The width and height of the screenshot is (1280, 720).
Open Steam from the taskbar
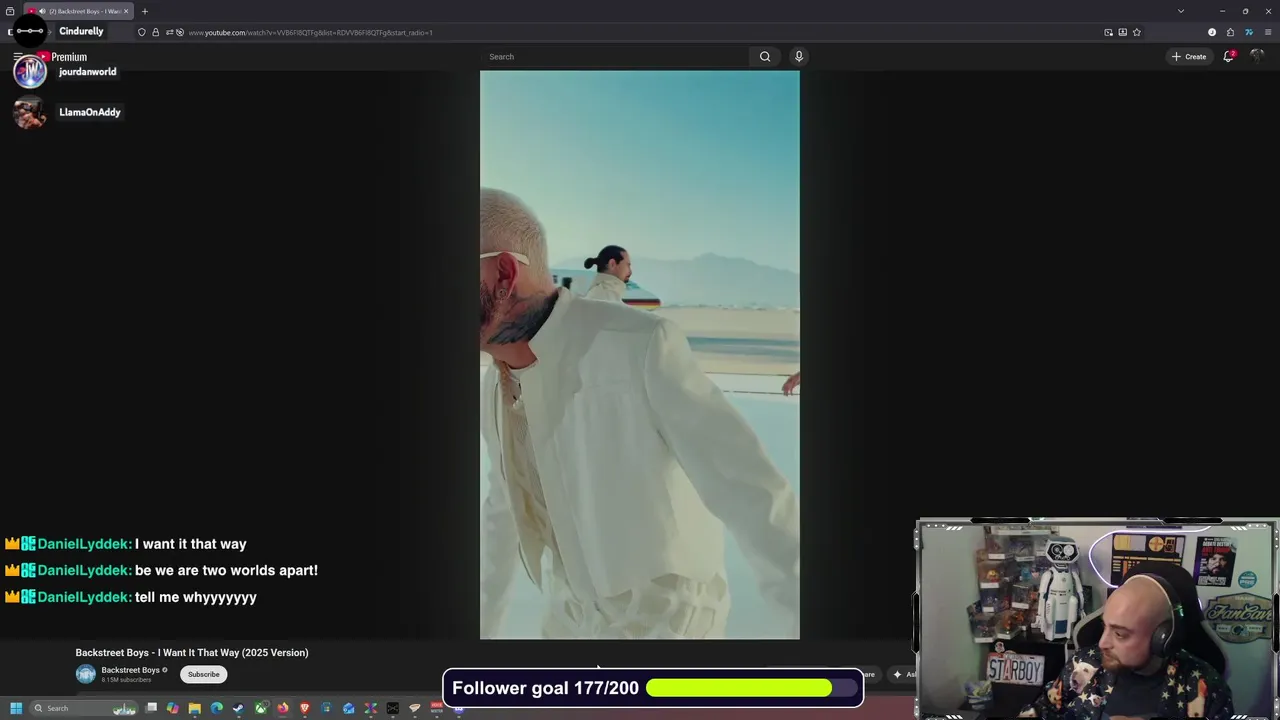[x=239, y=708]
